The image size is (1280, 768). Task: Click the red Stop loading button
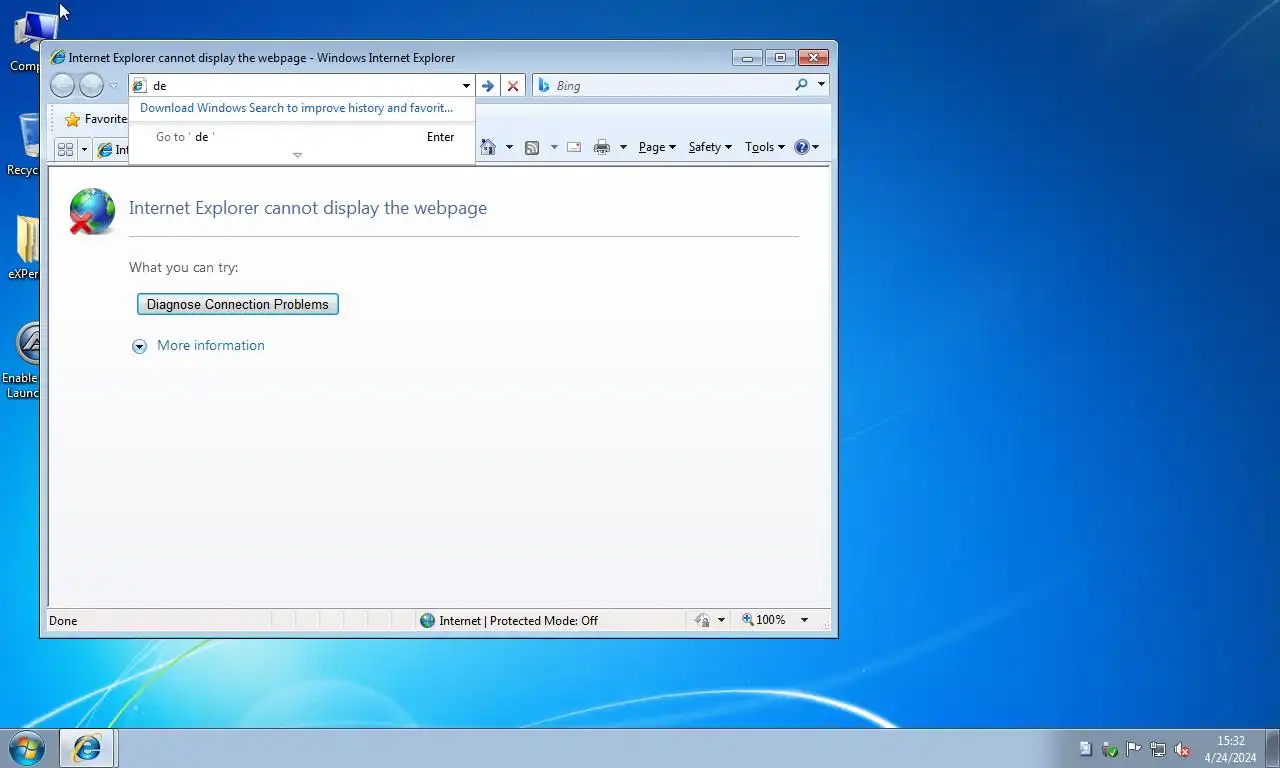[x=513, y=86]
